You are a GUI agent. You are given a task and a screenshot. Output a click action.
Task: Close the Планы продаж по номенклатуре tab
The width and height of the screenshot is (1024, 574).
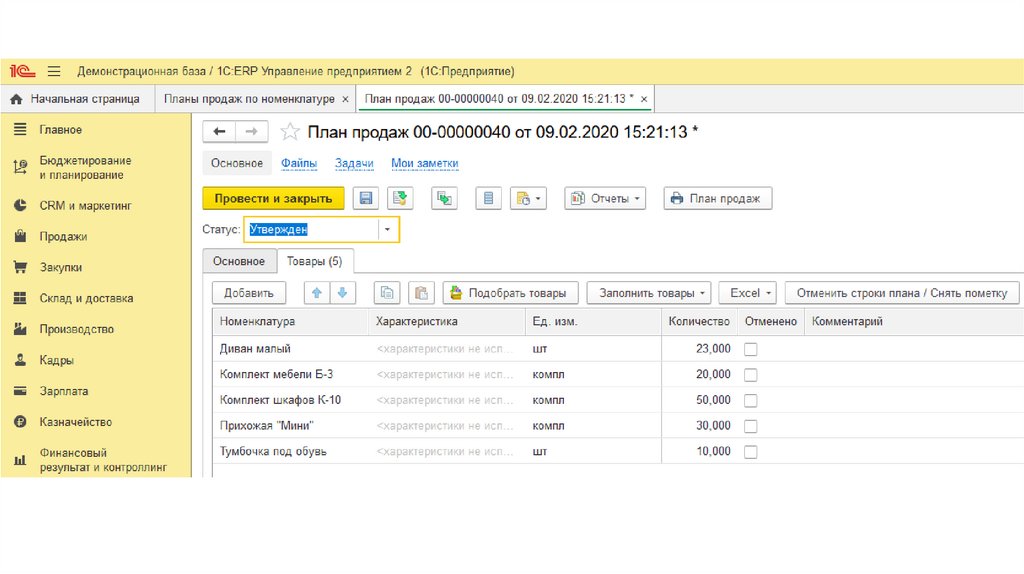345,99
